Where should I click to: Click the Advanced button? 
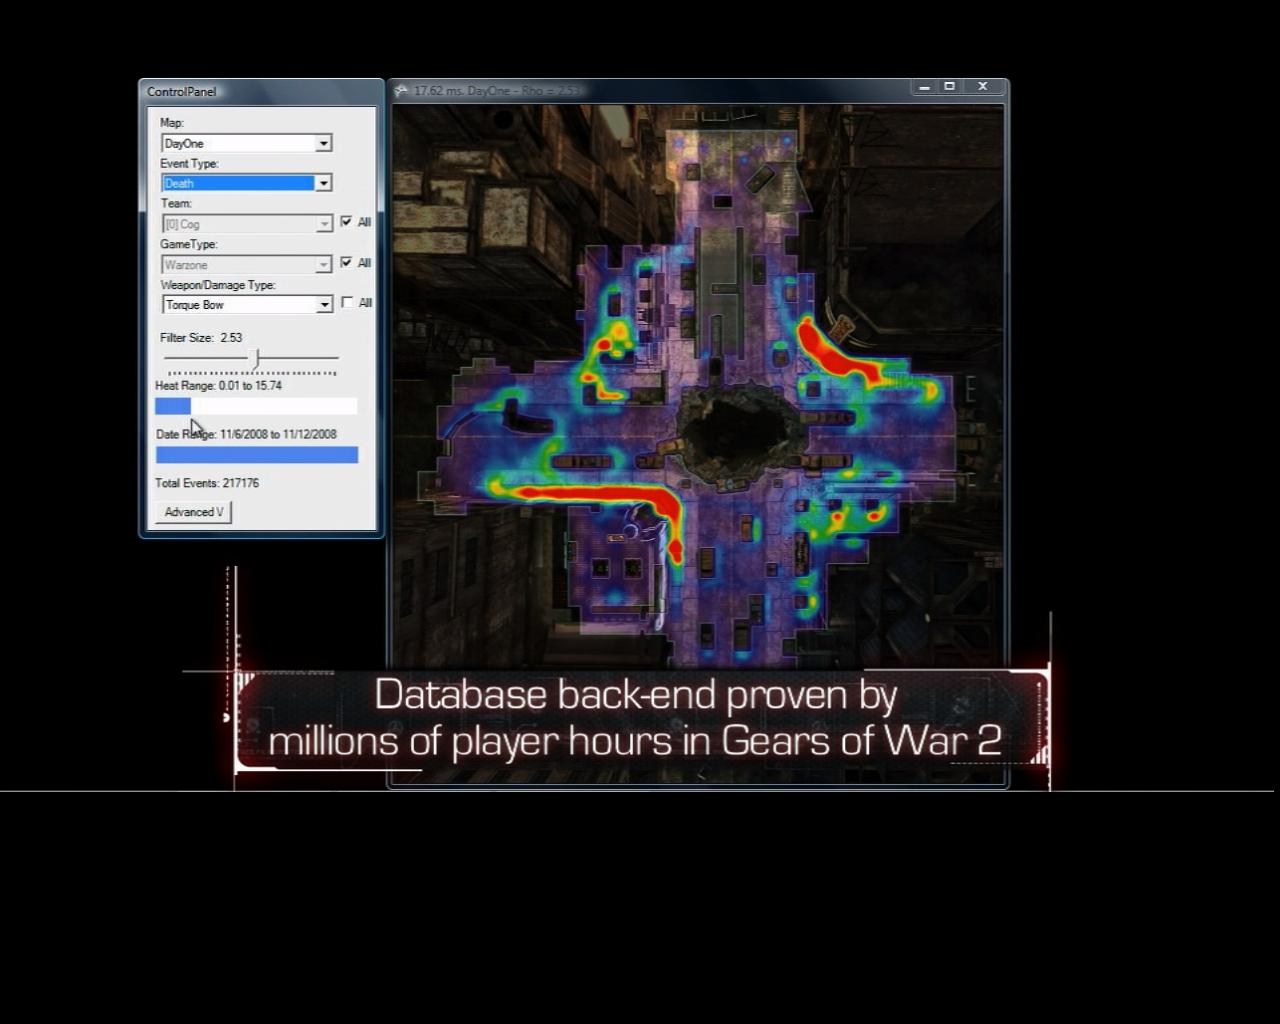(x=193, y=512)
